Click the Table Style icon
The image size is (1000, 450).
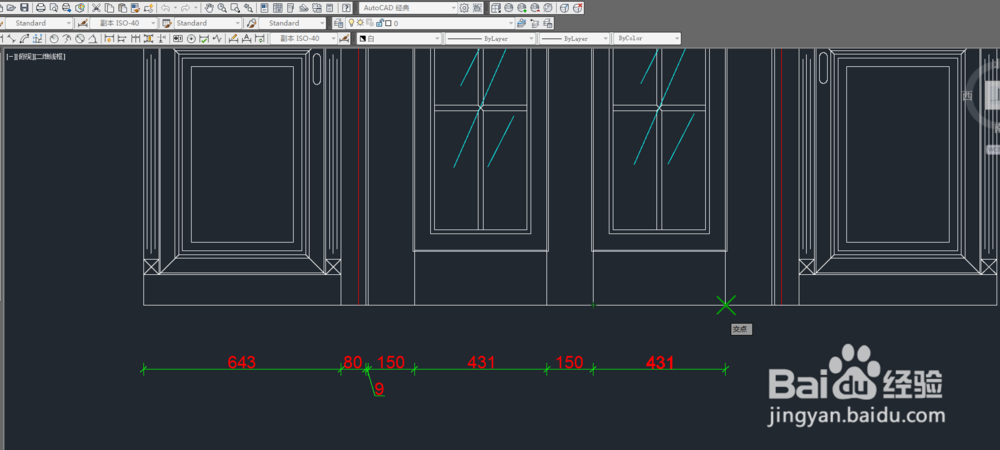pos(166,23)
